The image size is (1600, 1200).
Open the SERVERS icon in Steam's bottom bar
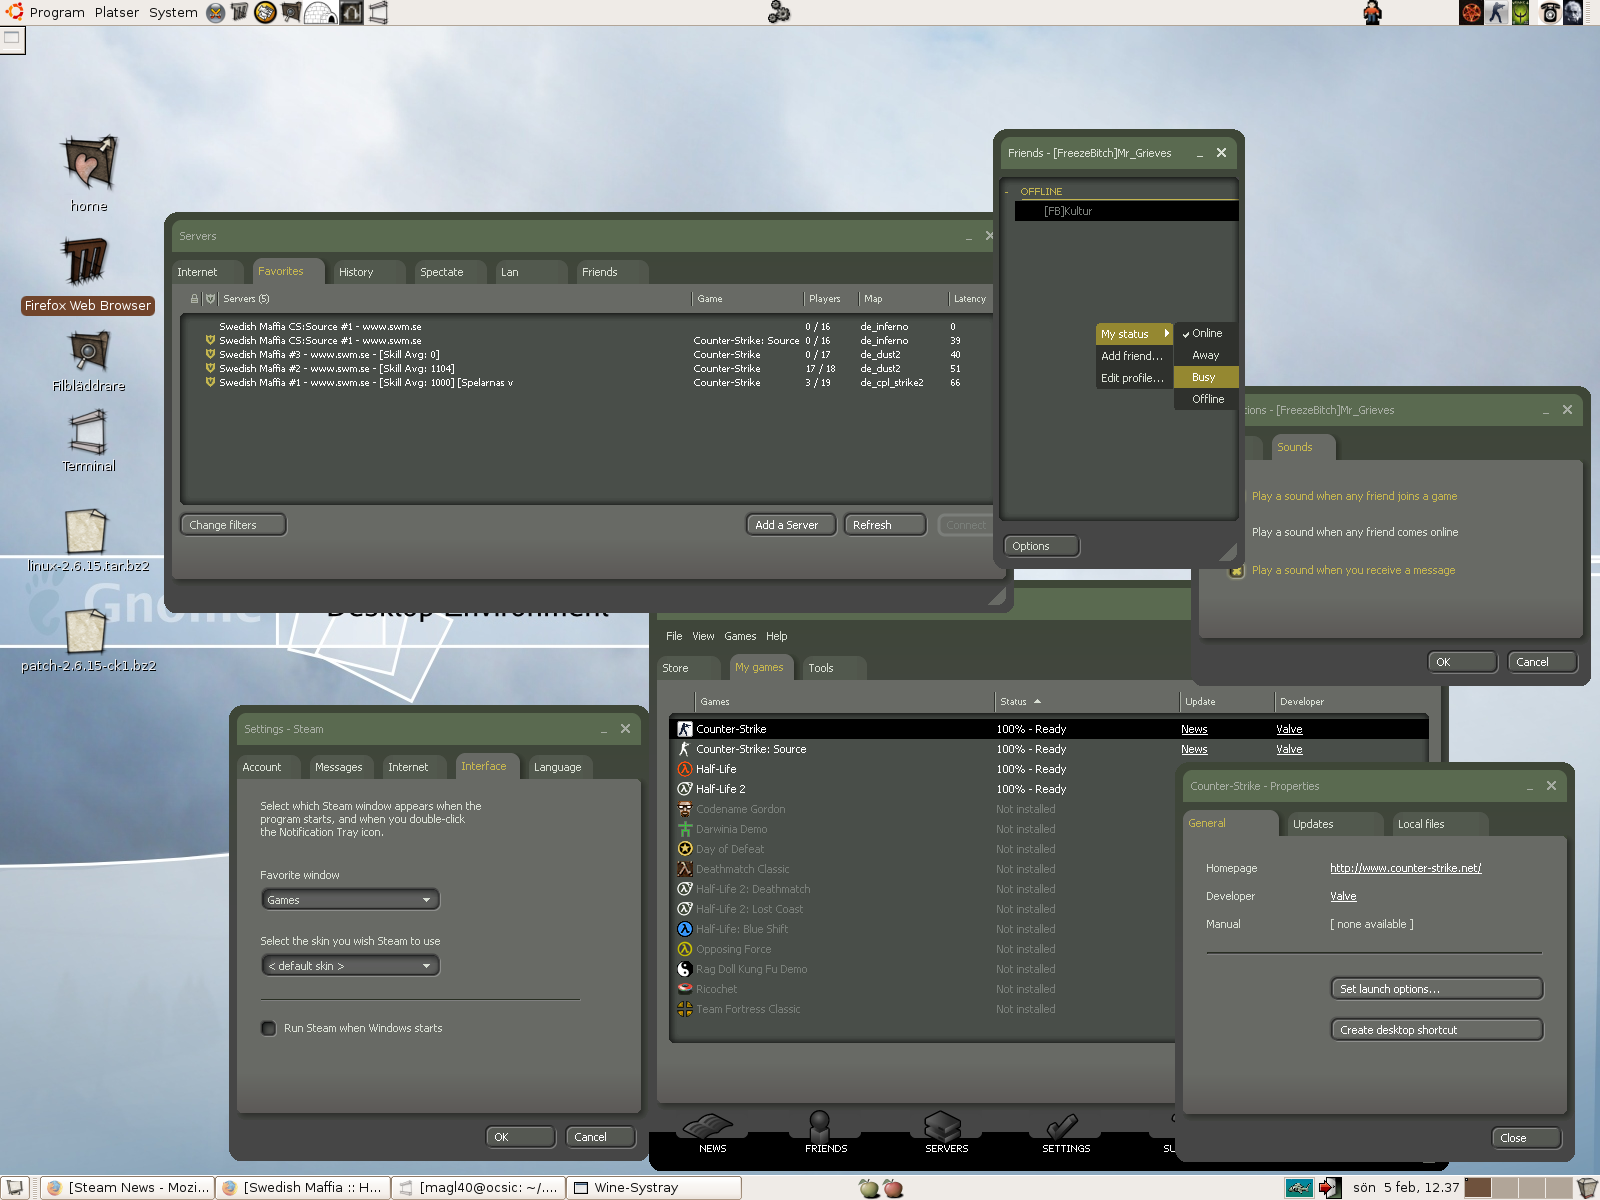click(x=943, y=1127)
